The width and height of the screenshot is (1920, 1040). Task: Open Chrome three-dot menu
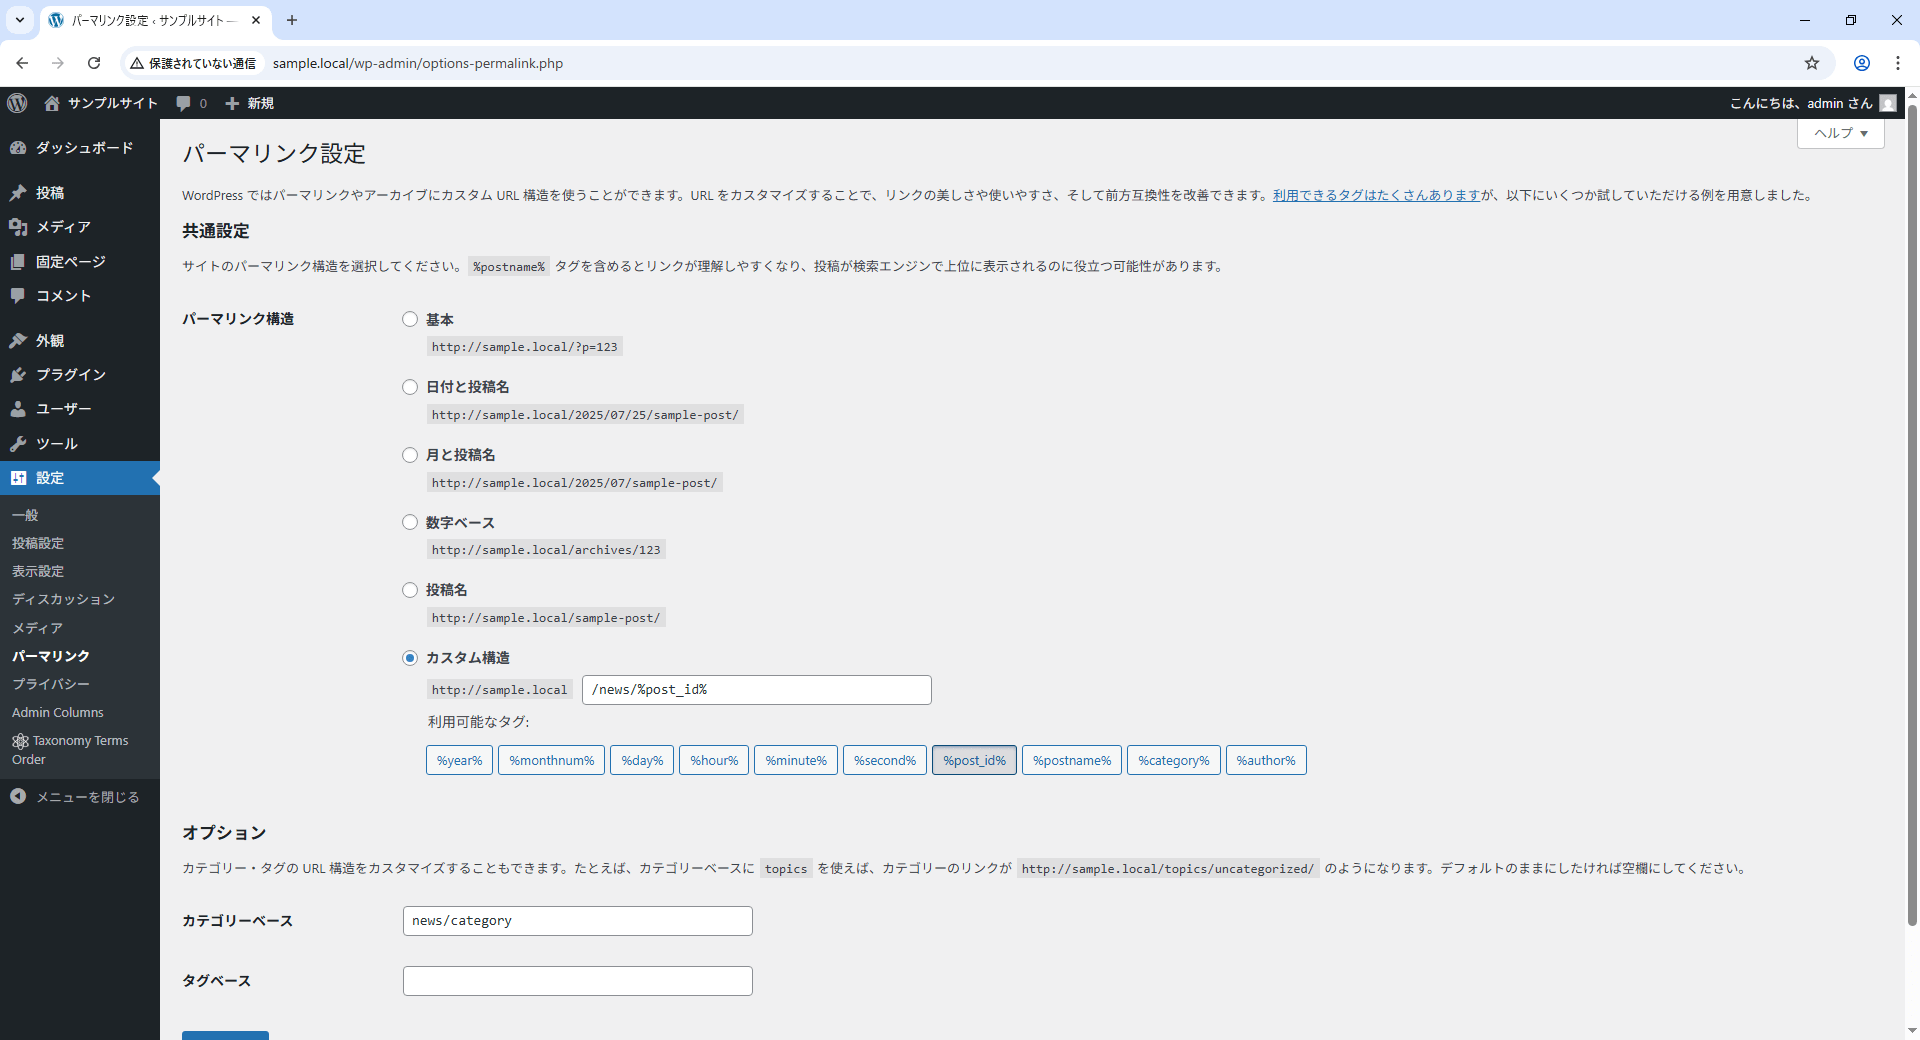pyautogui.click(x=1898, y=63)
